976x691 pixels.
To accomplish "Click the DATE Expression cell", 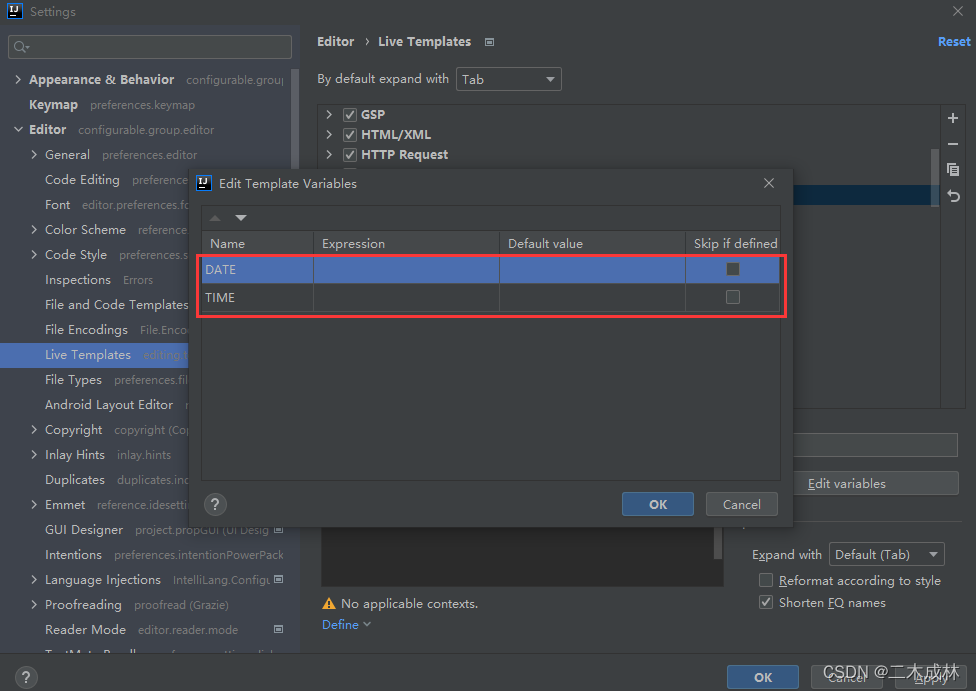I will pos(406,270).
